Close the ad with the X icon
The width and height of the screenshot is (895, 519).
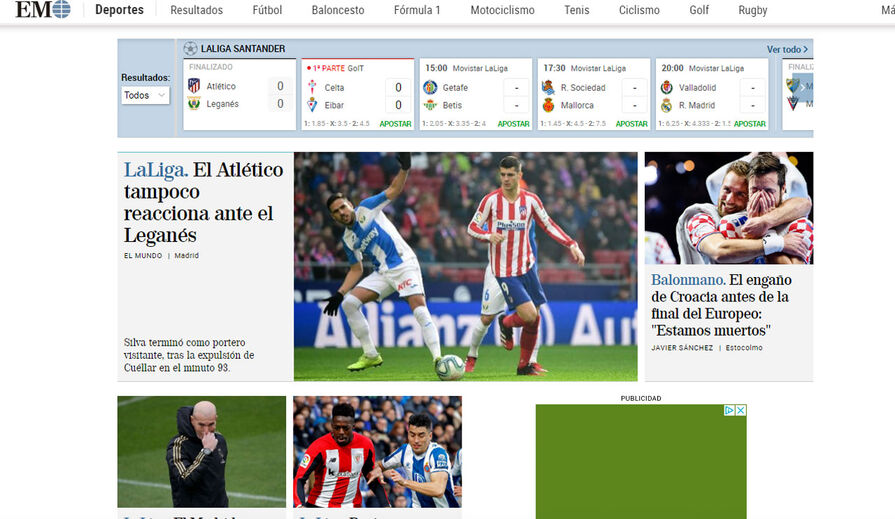click(x=741, y=410)
